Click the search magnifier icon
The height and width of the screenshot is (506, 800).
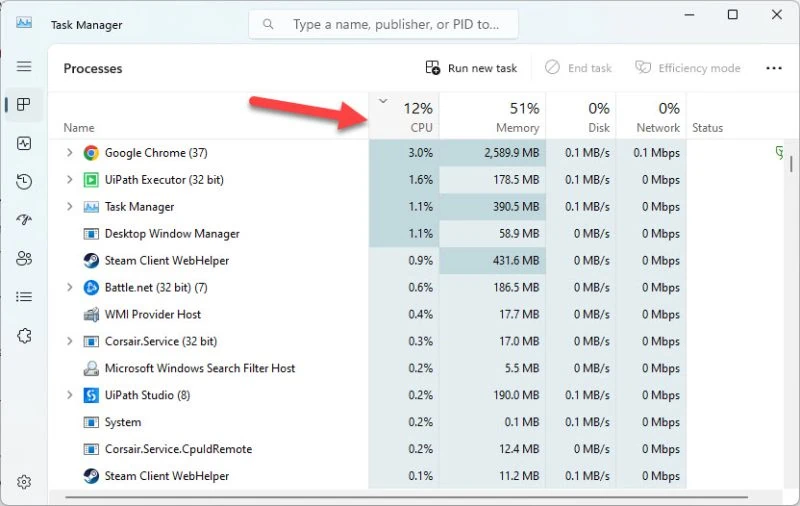(x=268, y=24)
